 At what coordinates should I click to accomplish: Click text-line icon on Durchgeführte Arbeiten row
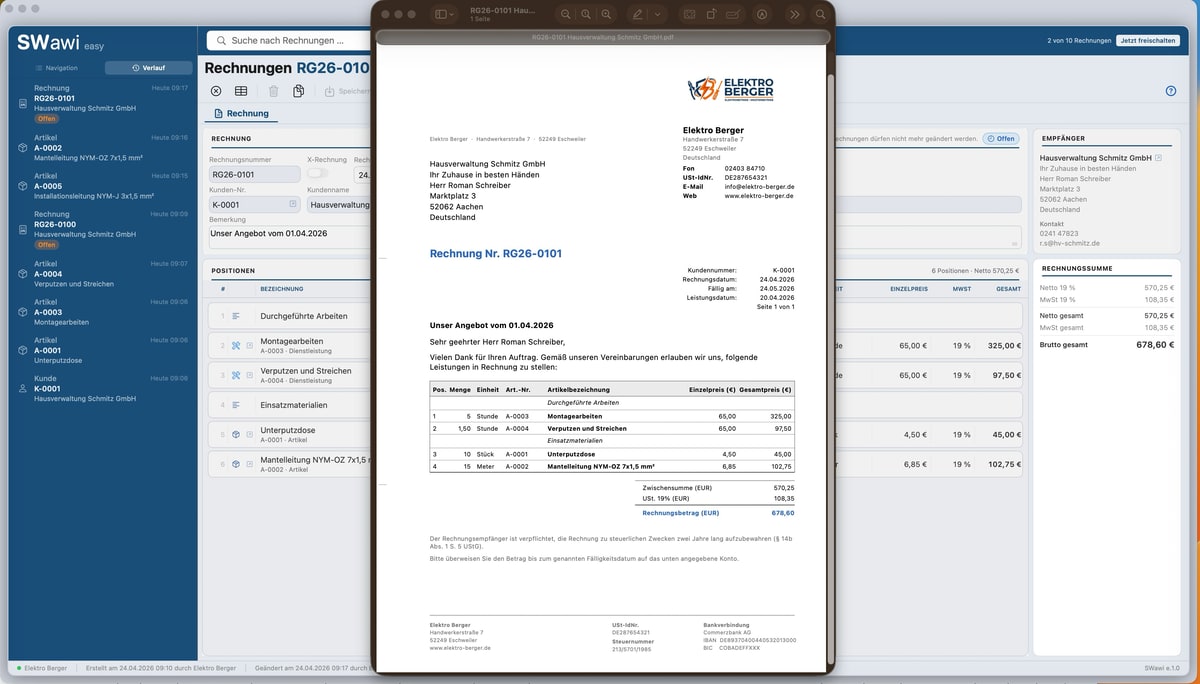click(x=237, y=316)
